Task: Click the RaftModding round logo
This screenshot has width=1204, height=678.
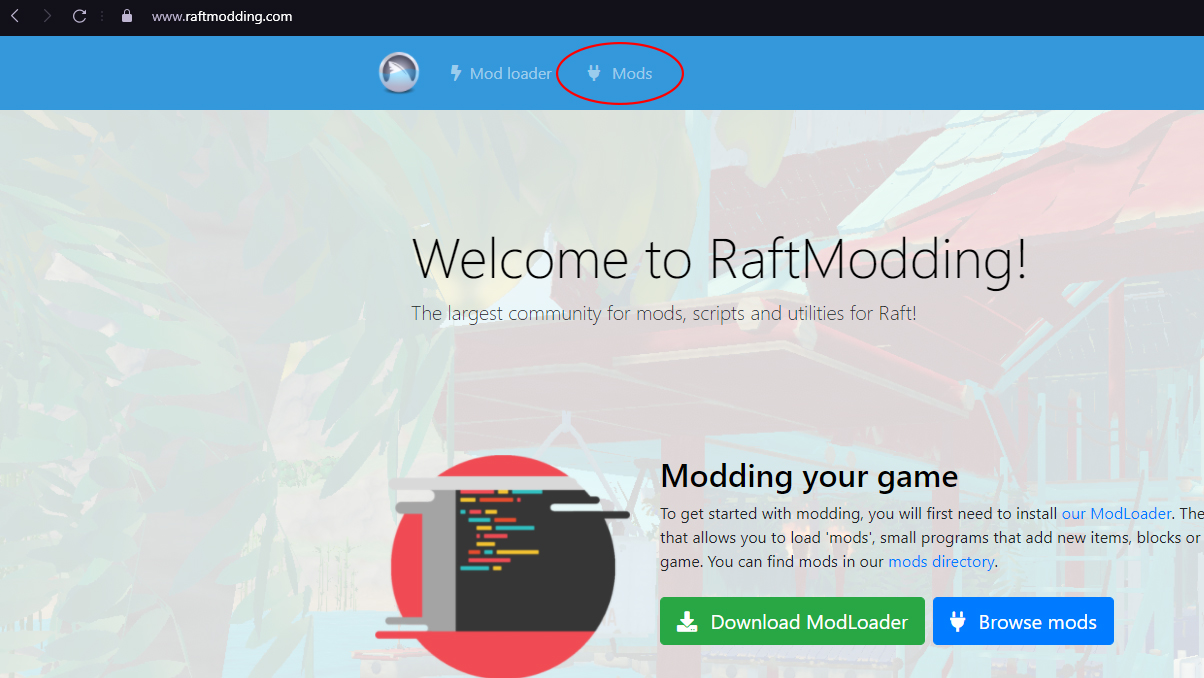Action: tap(399, 73)
